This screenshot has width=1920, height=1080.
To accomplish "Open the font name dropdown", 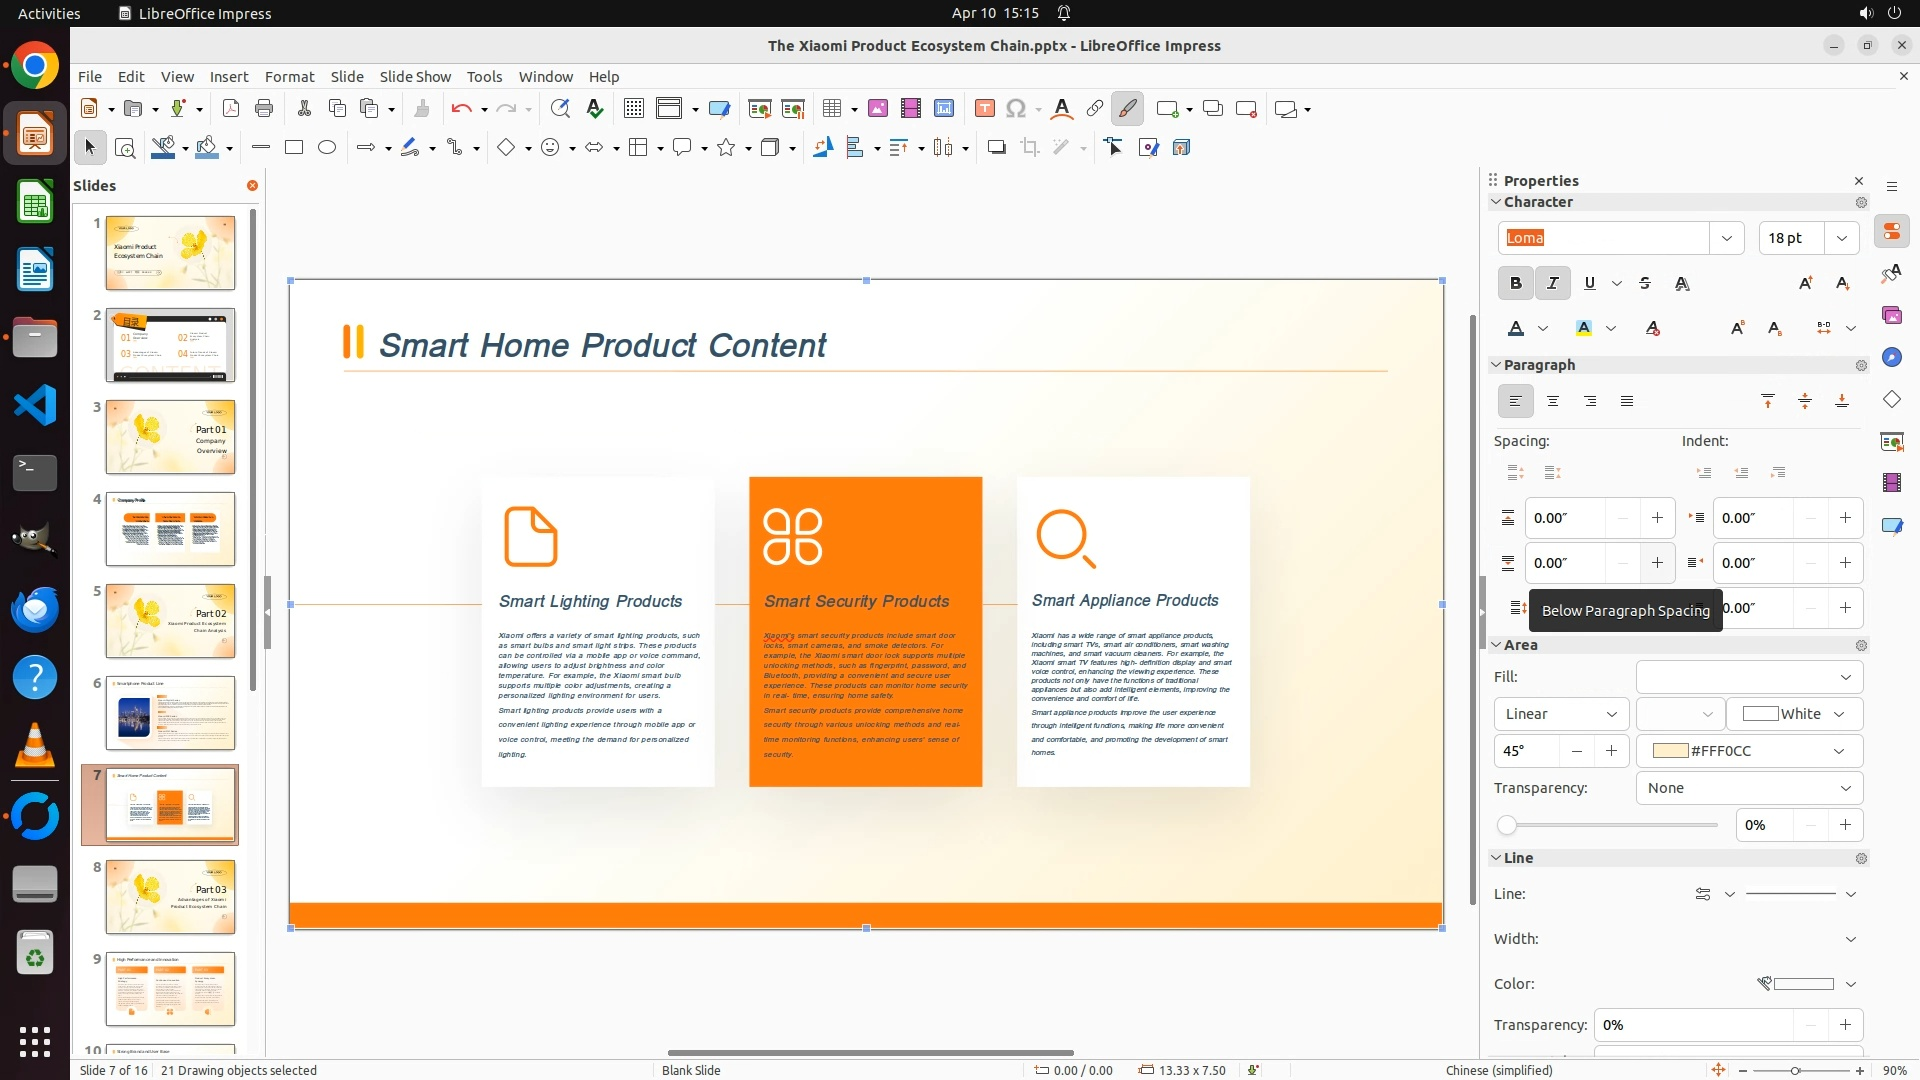I will [1726, 238].
